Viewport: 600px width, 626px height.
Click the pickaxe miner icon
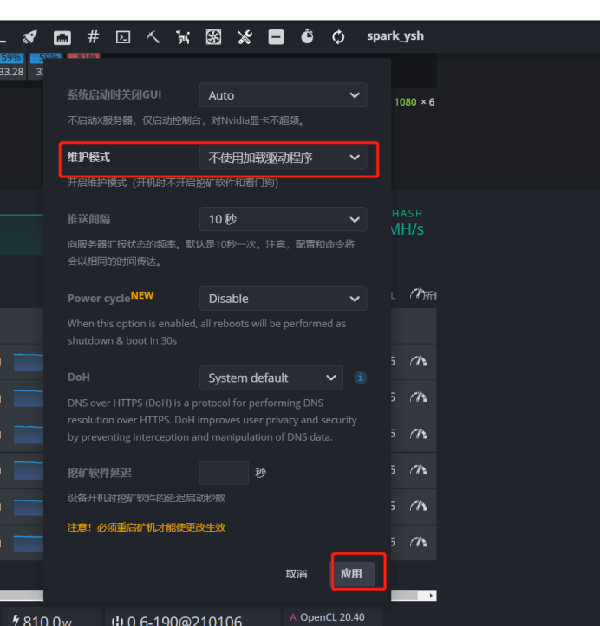(x=153, y=37)
